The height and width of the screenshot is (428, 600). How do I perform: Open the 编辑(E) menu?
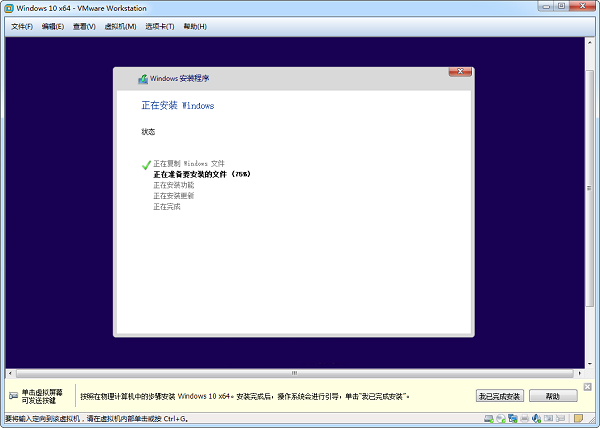pos(53,26)
